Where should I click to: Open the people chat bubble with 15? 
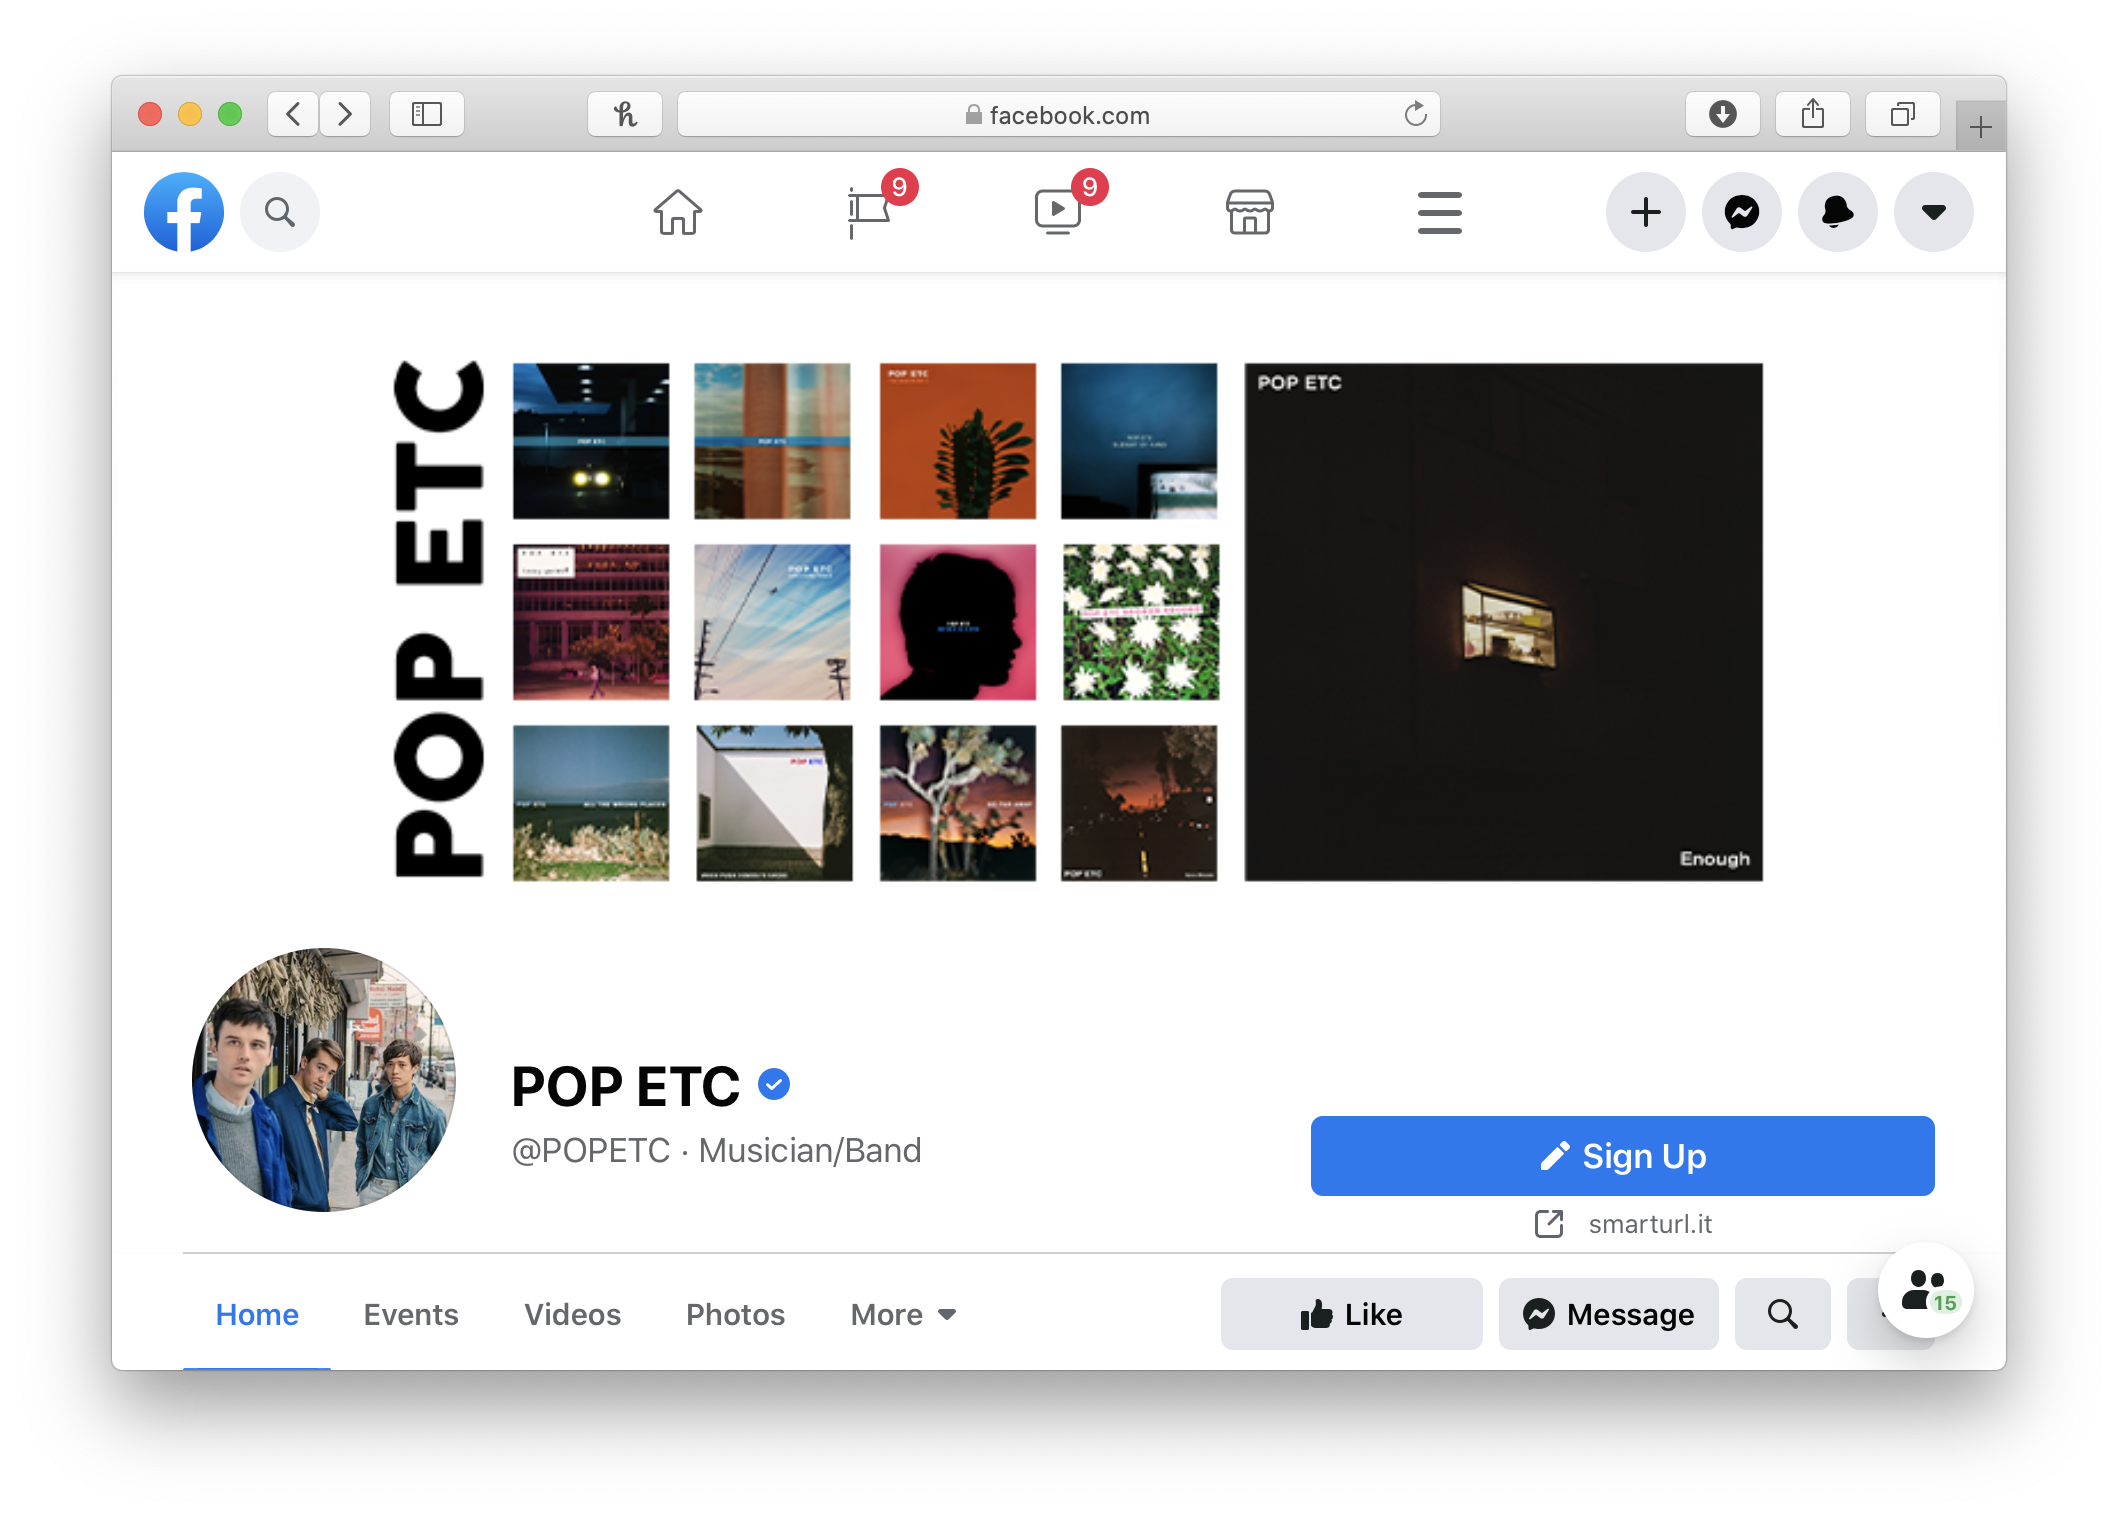click(1926, 1290)
